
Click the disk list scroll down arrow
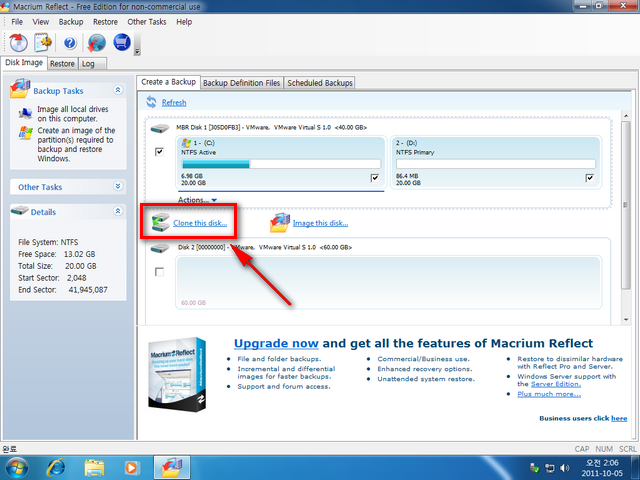(x=626, y=320)
